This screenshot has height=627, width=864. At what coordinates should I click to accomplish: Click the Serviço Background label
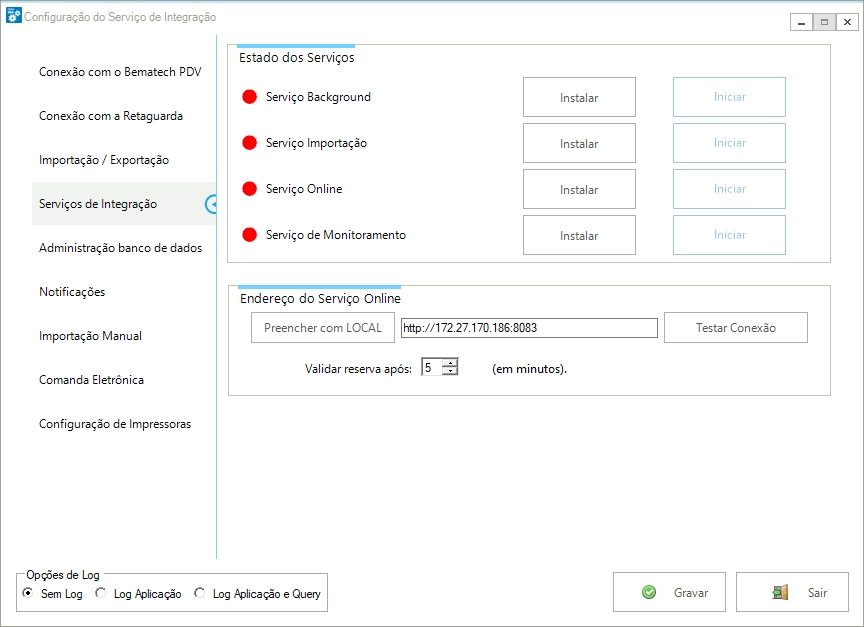click(x=318, y=97)
